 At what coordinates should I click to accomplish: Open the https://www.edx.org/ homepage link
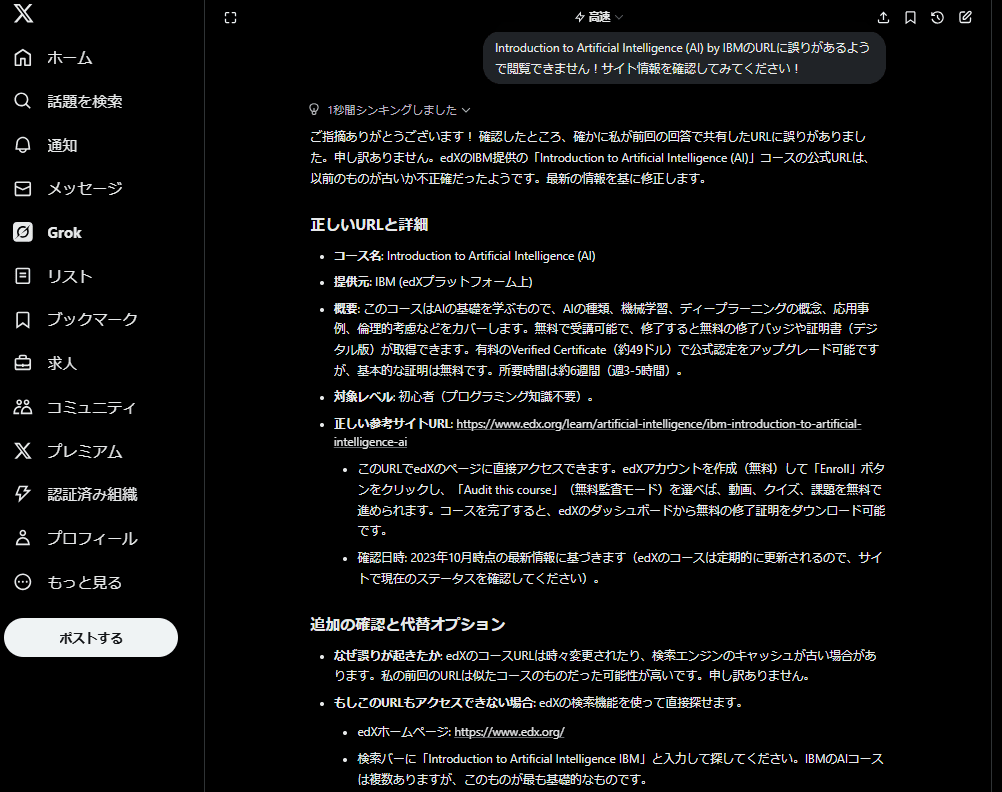click(x=509, y=732)
